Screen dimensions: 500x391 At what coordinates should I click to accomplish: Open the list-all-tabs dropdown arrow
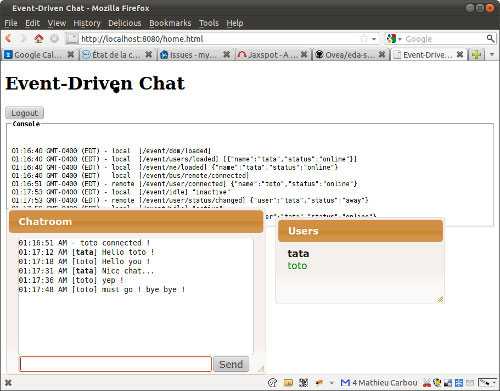[x=492, y=54]
